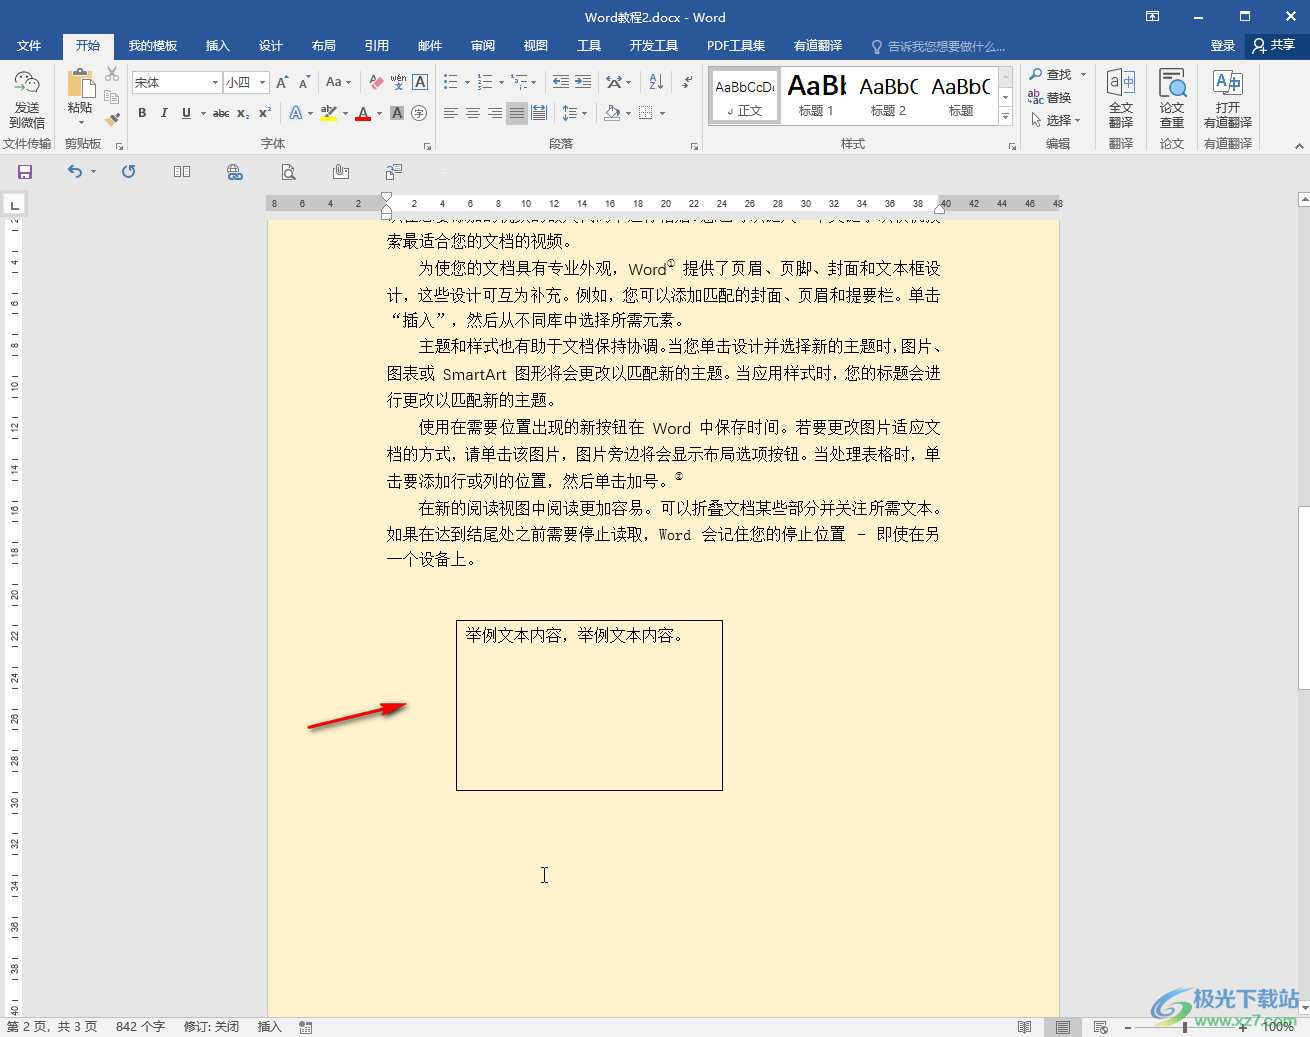
Task: Expand the Styles gallery more arrow
Action: tap(1005, 117)
